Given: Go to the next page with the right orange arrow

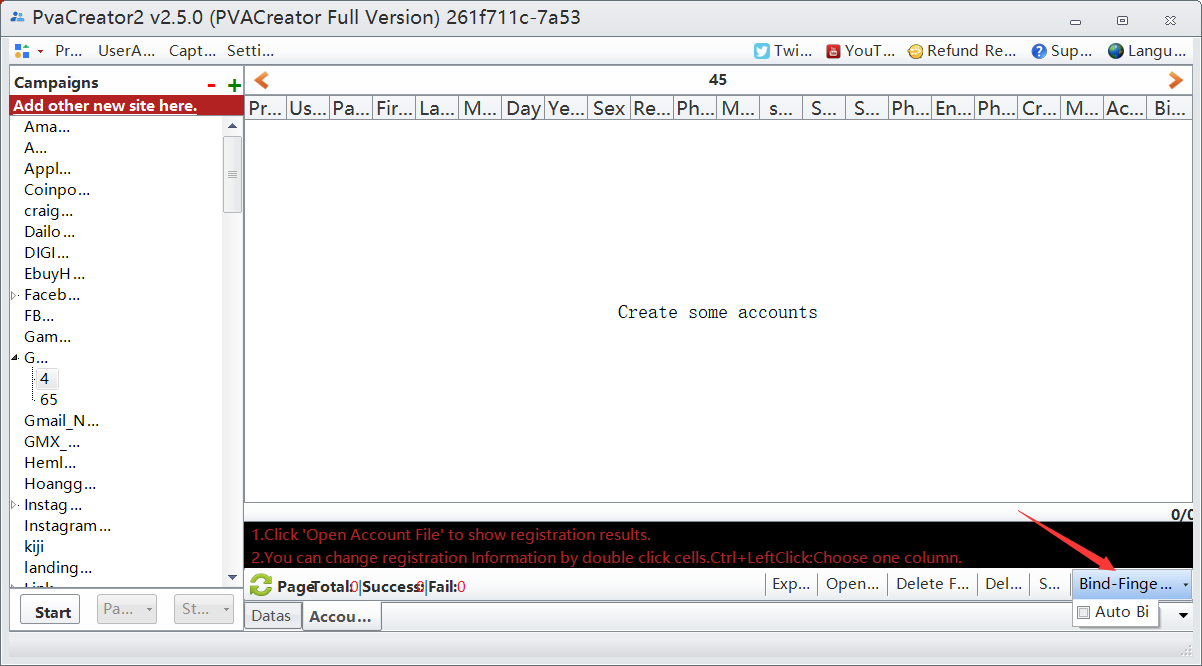Looking at the screenshot, I should click(x=1176, y=80).
